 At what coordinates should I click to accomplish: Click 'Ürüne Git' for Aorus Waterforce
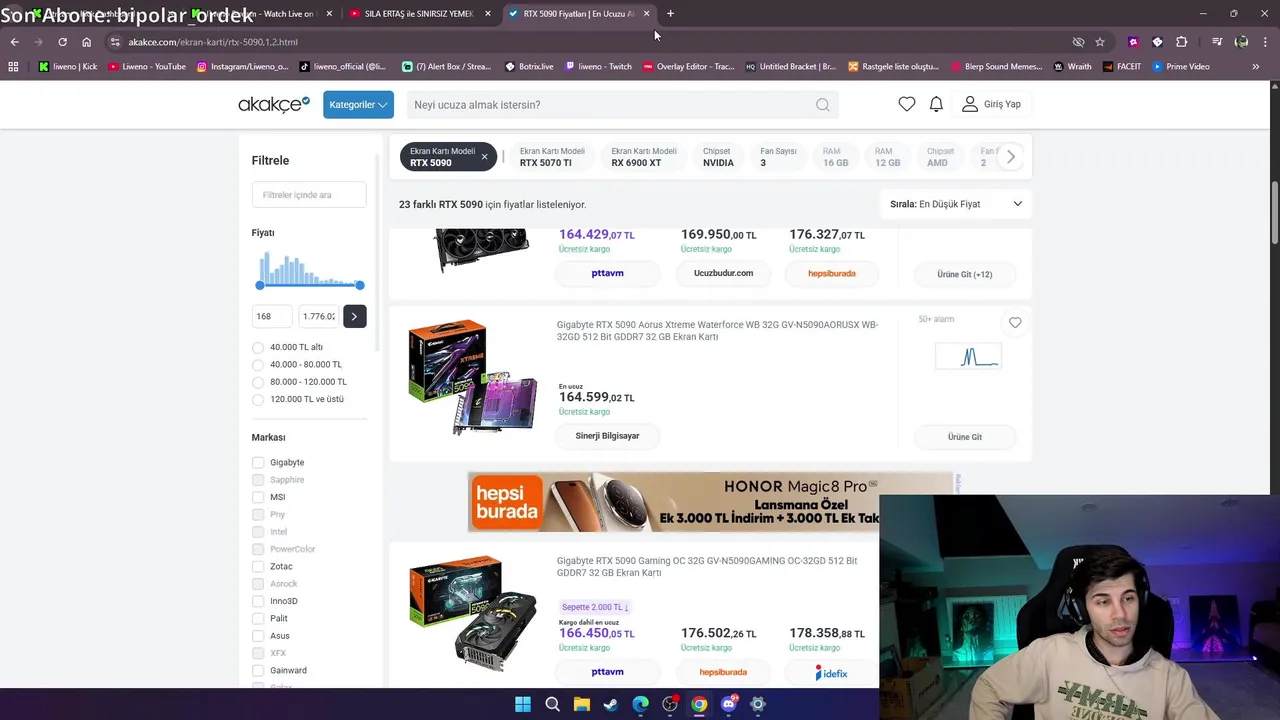pyautogui.click(x=965, y=437)
